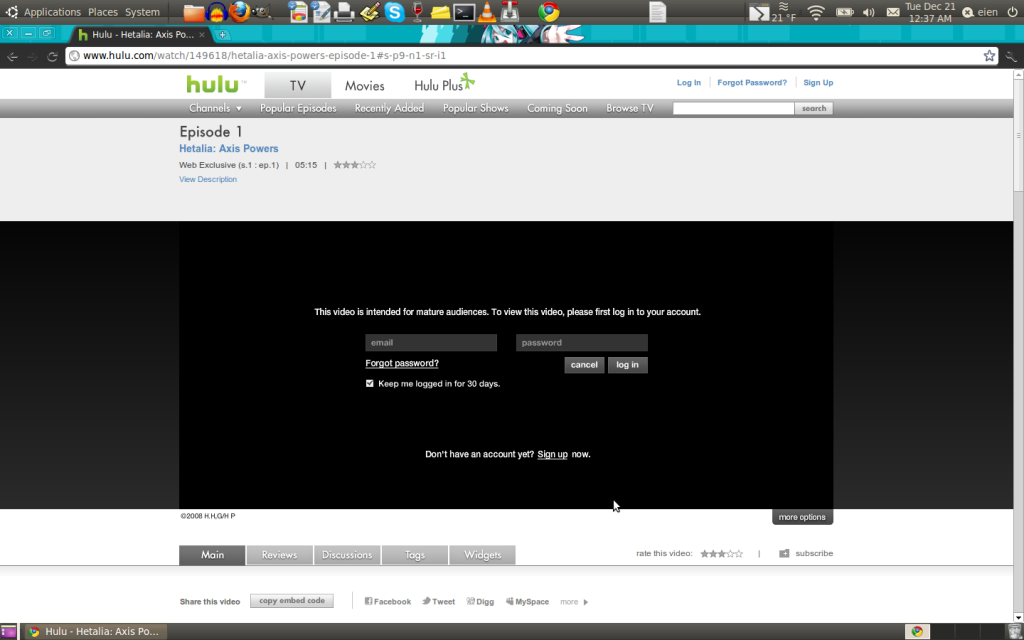Click copy embed code button
This screenshot has width=1024, height=640.
coord(291,601)
